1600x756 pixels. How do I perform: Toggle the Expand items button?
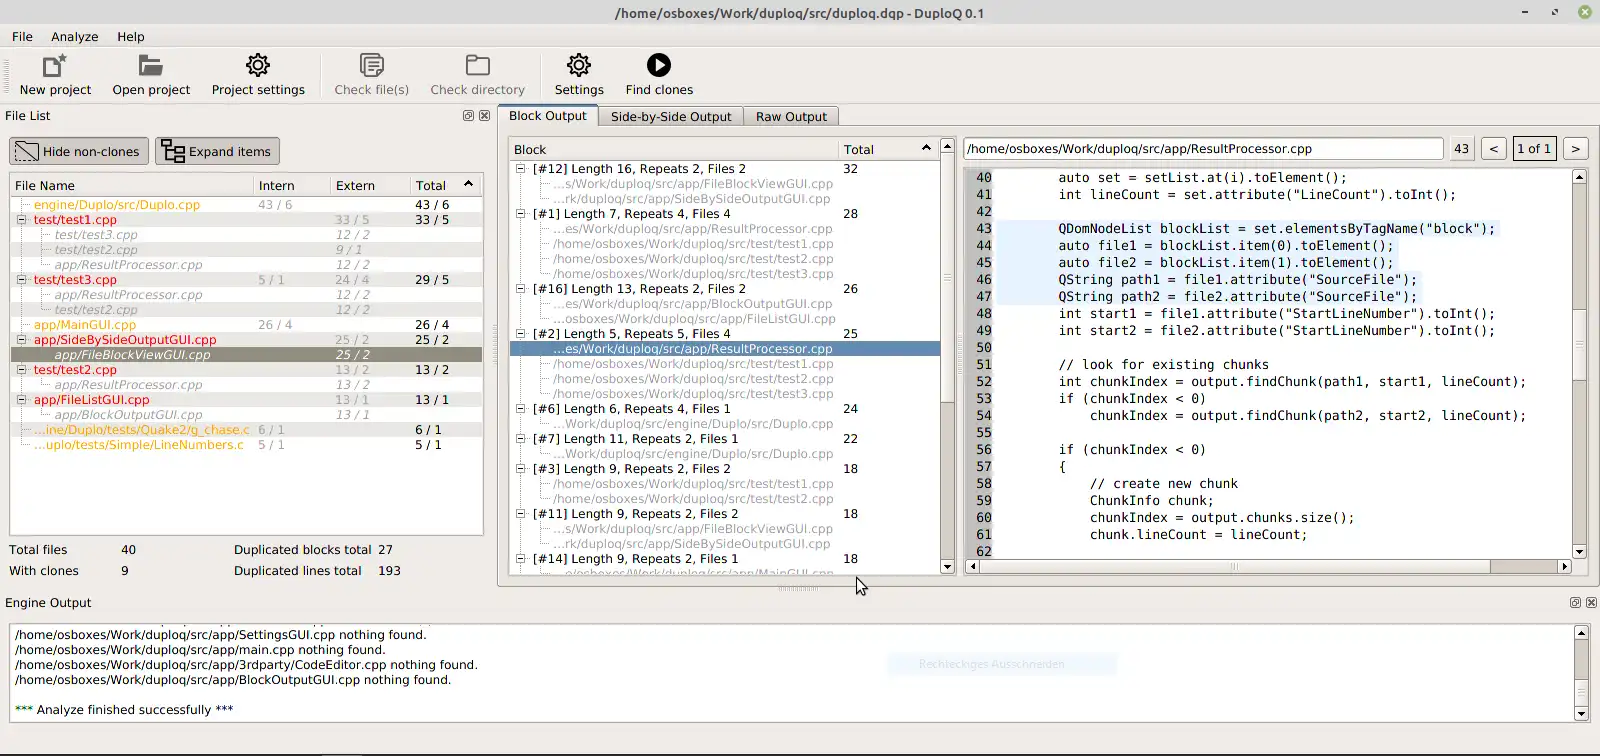tap(217, 152)
